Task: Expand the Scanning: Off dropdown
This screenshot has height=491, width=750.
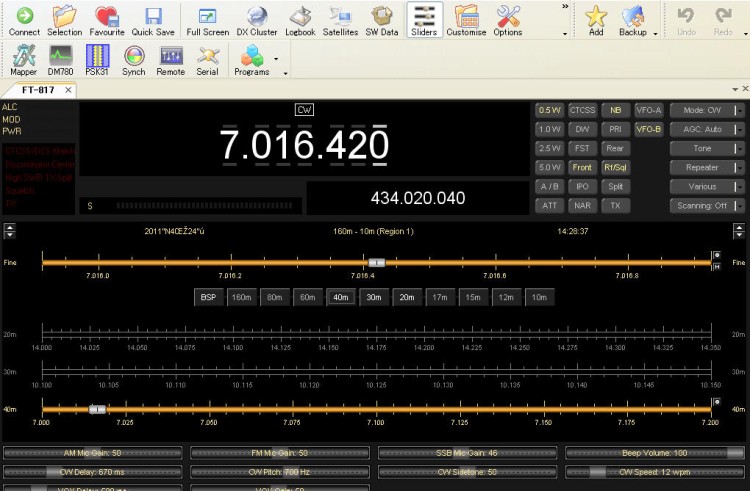Action: pyautogui.click(x=707, y=205)
